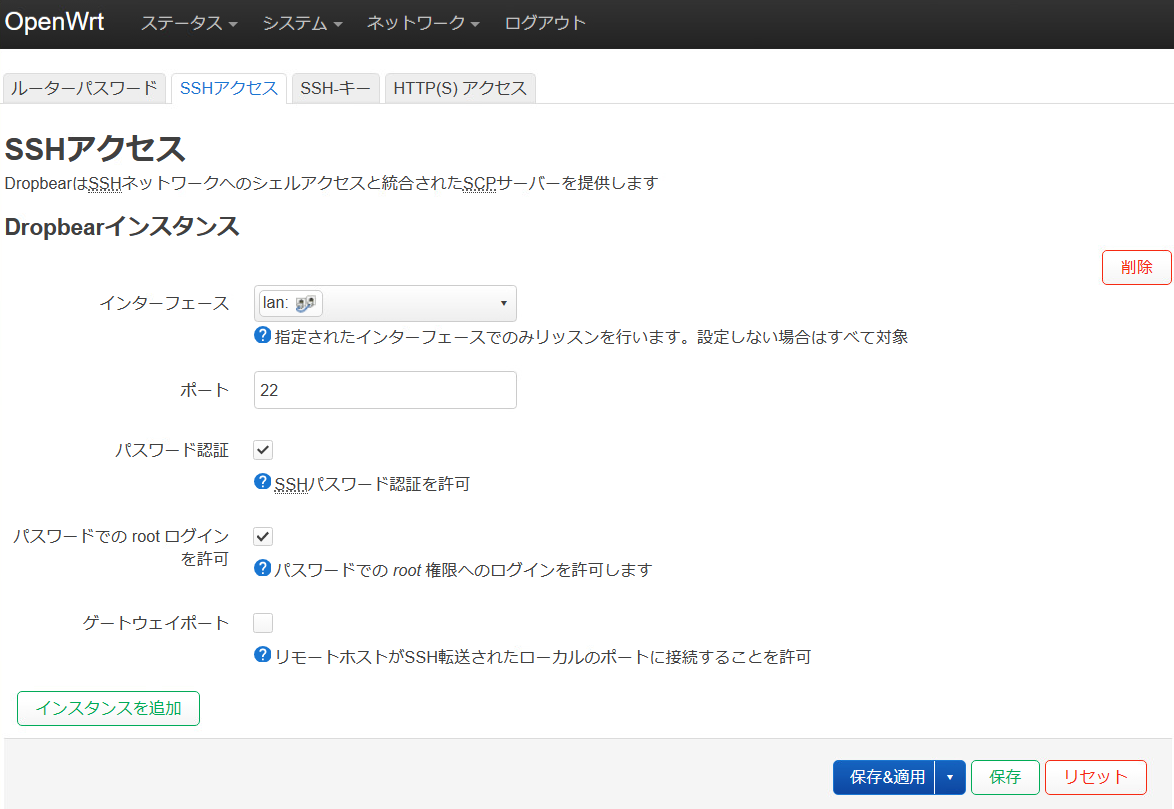The image size is (1174, 809).
Task: Switch to the ルーターパスワード tab
Action: [x=85, y=88]
